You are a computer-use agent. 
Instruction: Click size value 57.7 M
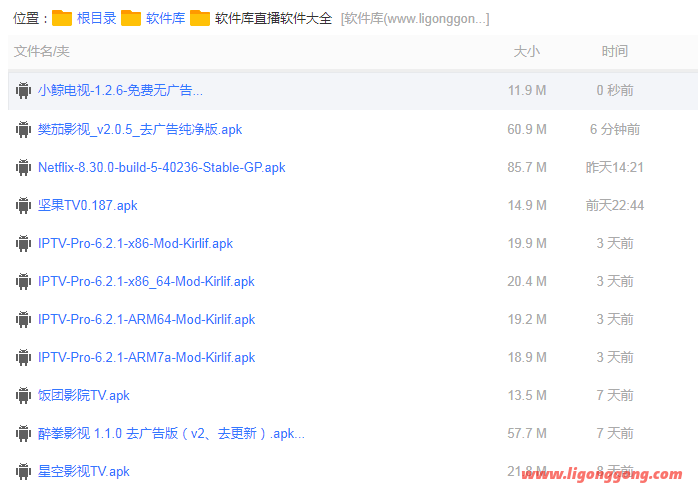pyautogui.click(x=527, y=433)
